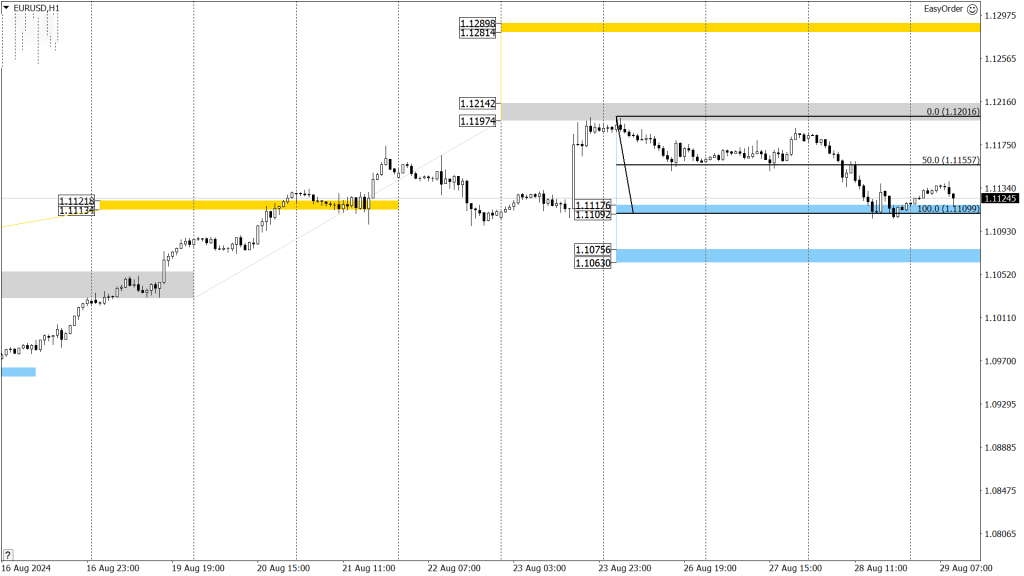Click the Fibonacci 100.0 (1.11099) level
Viewport: 1024px width, 576px height.
[x=948, y=209]
